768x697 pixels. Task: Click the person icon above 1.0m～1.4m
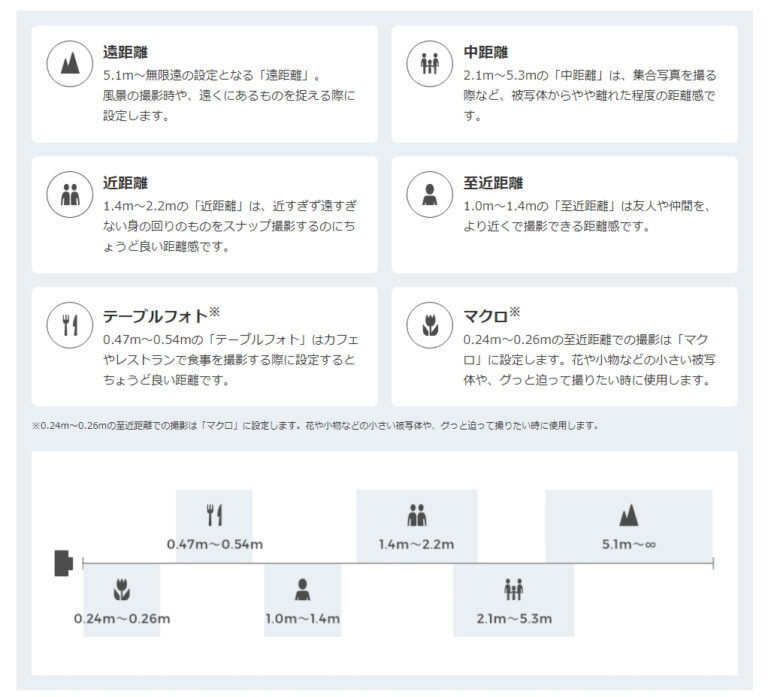(302, 589)
